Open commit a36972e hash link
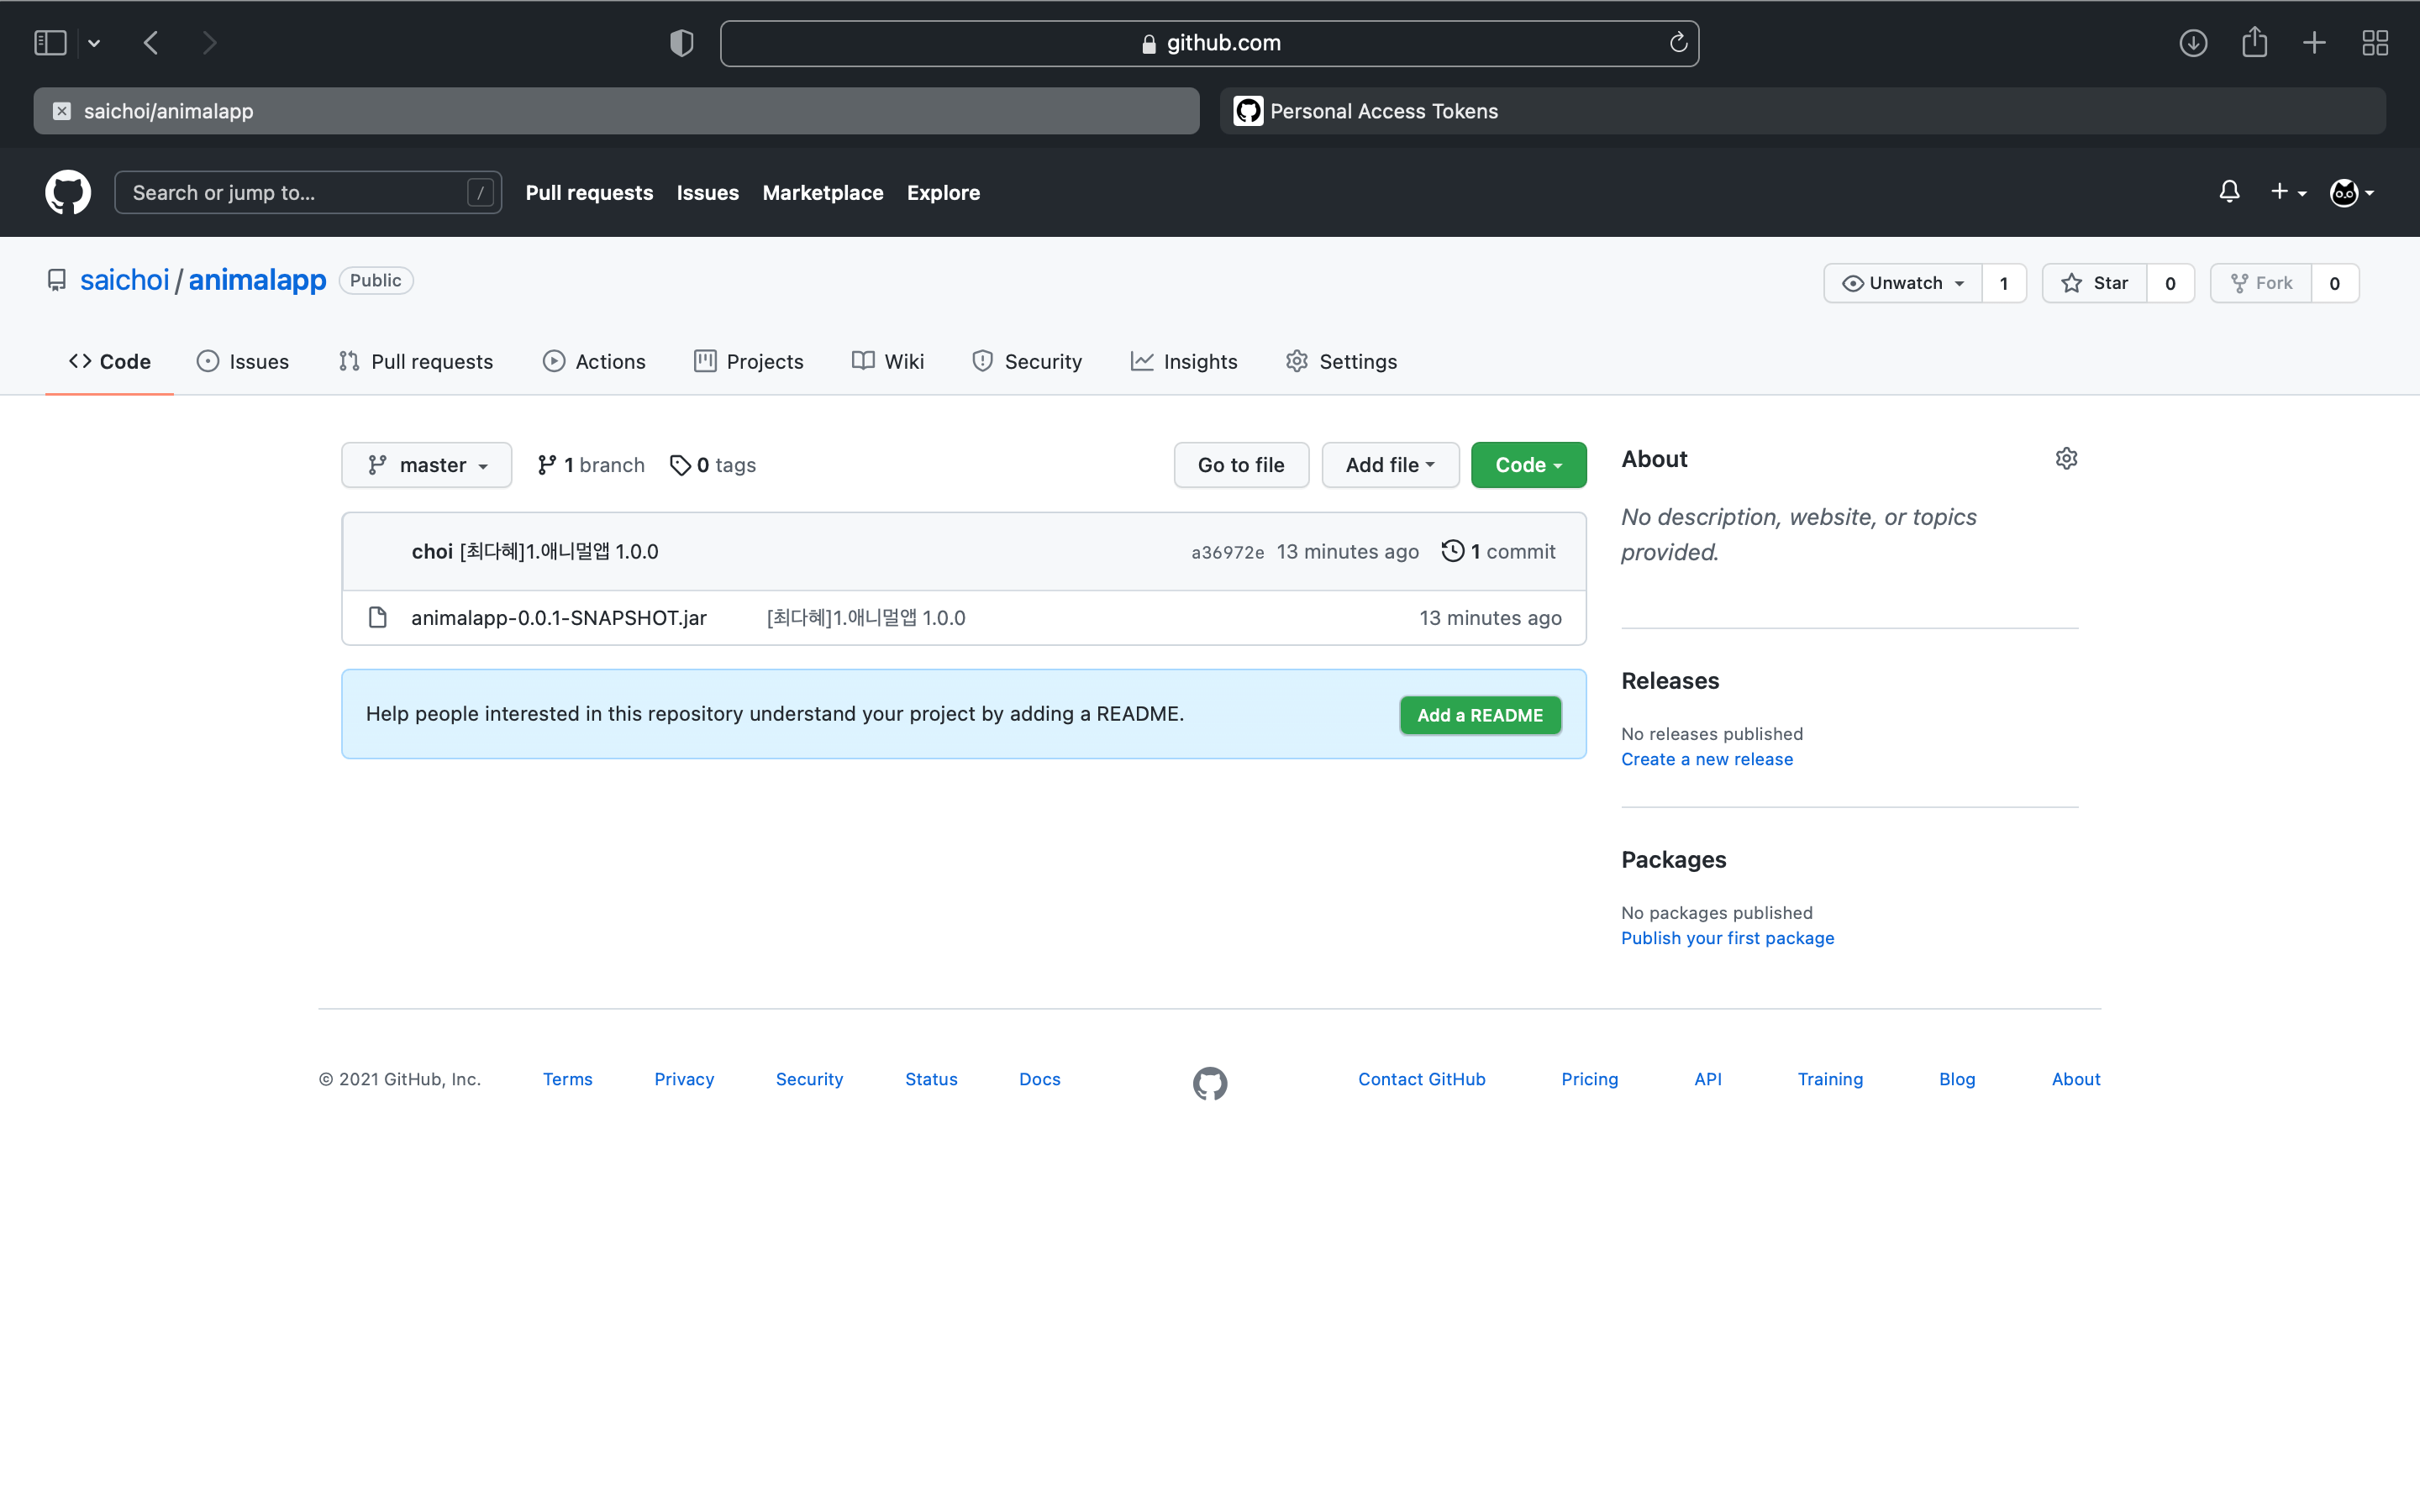The image size is (2420, 1512). pos(1227,552)
